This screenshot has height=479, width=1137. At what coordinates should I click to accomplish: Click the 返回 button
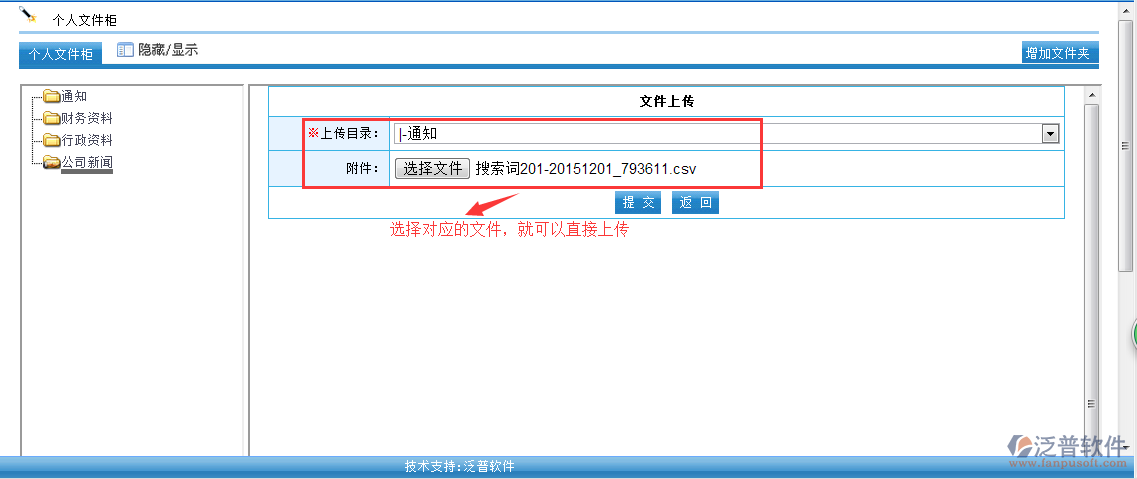click(x=695, y=203)
